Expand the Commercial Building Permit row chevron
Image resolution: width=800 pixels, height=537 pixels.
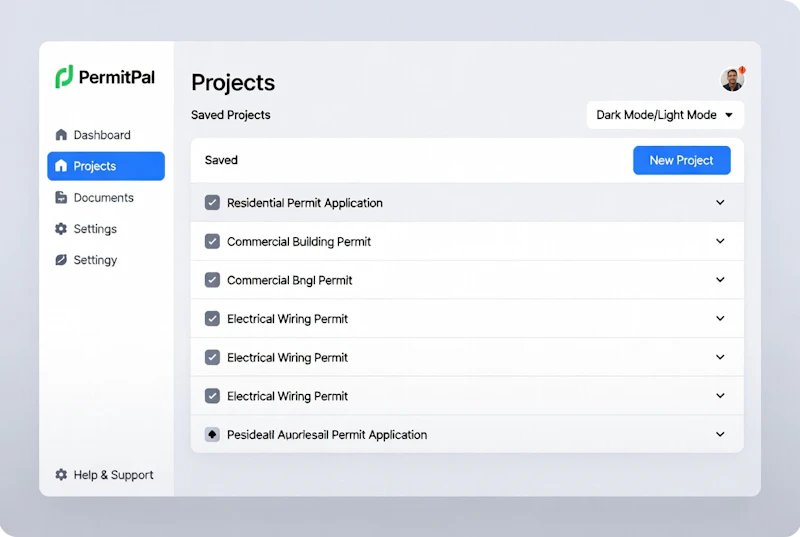[720, 241]
